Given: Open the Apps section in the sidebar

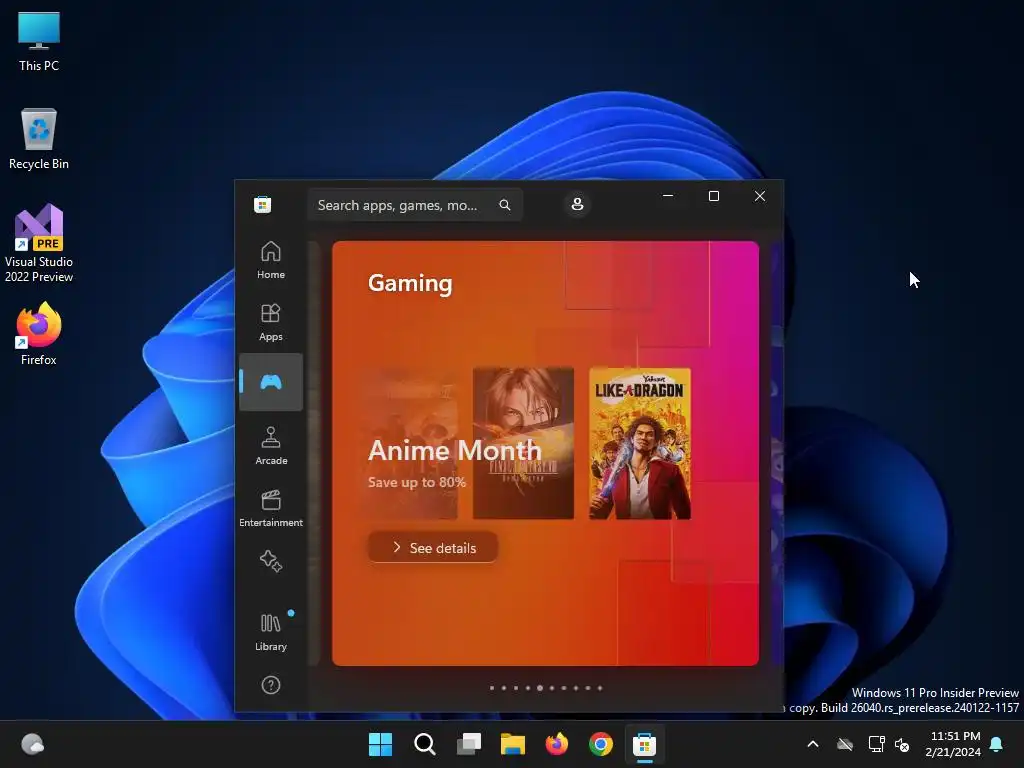Looking at the screenshot, I should pyautogui.click(x=271, y=322).
